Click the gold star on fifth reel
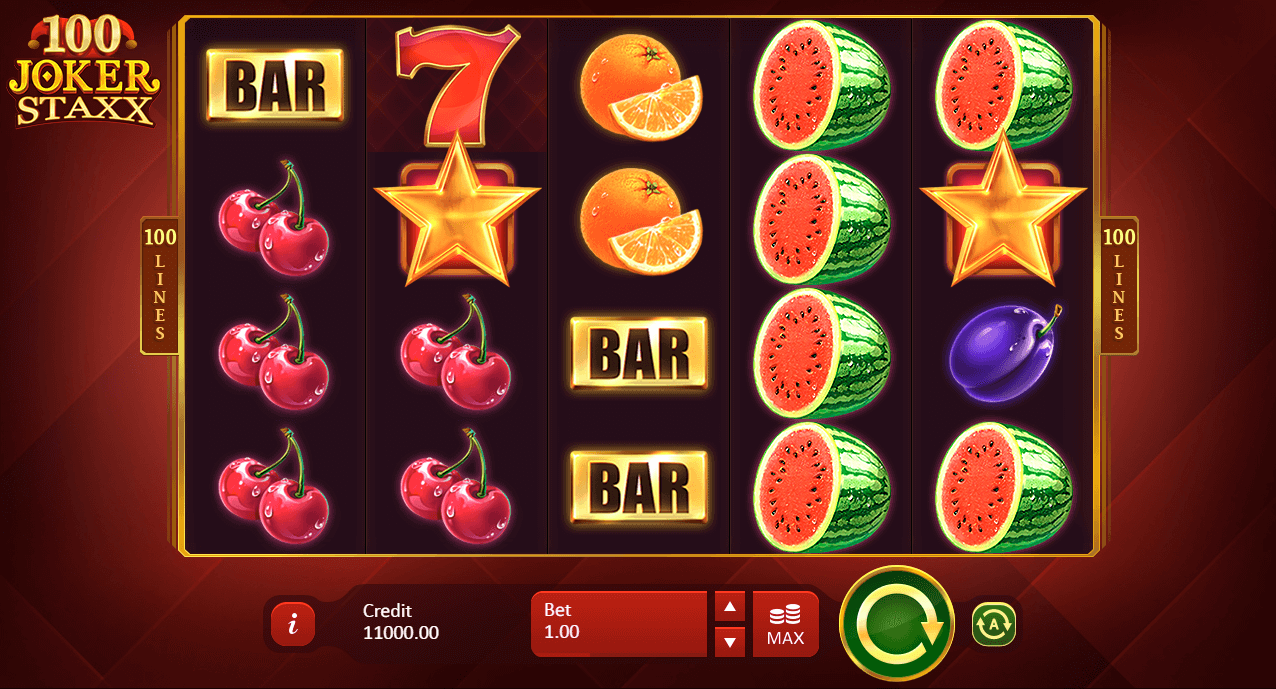1276x689 pixels. (x=1003, y=213)
